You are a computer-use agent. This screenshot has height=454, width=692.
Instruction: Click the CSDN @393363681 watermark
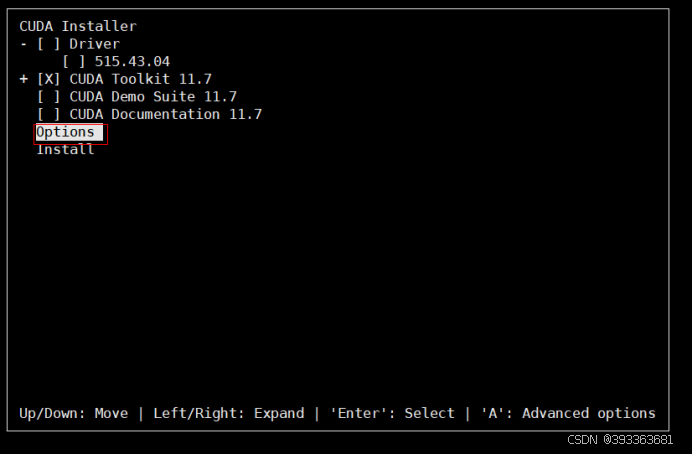click(x=620, y=440)
